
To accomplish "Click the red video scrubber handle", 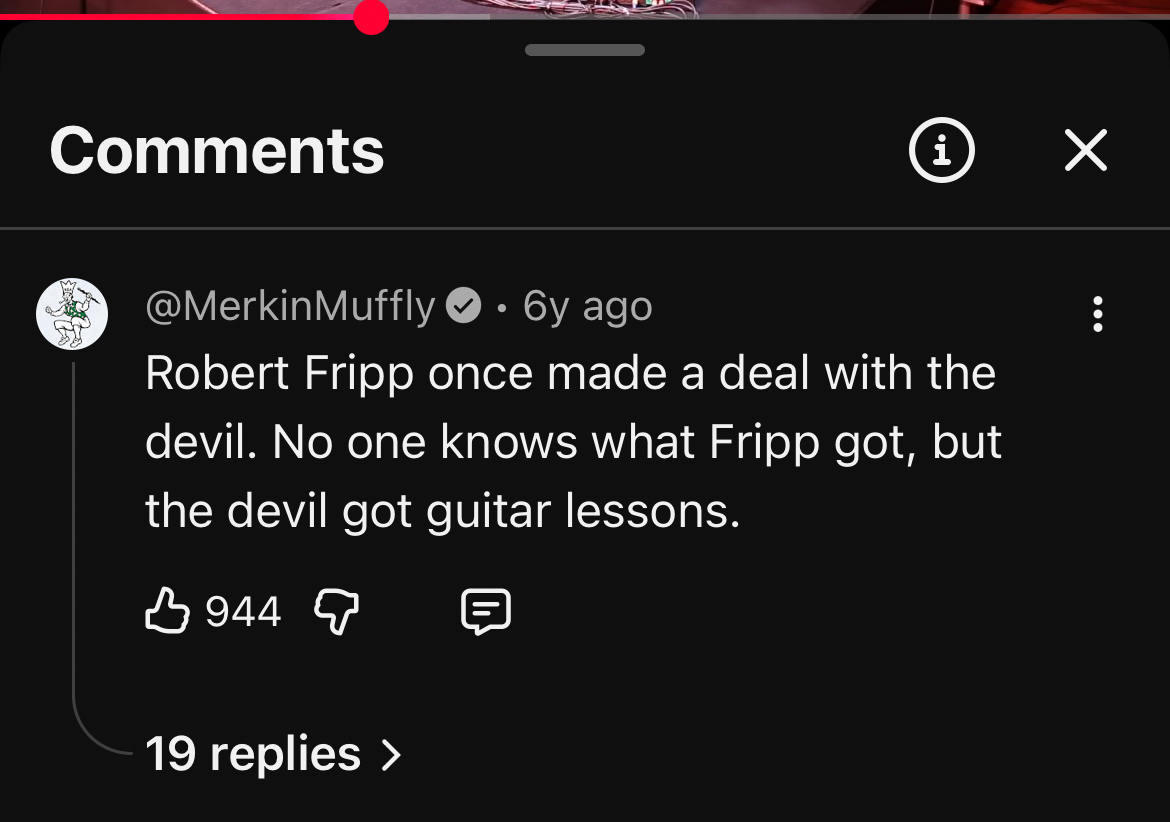I will click(371, 16).
